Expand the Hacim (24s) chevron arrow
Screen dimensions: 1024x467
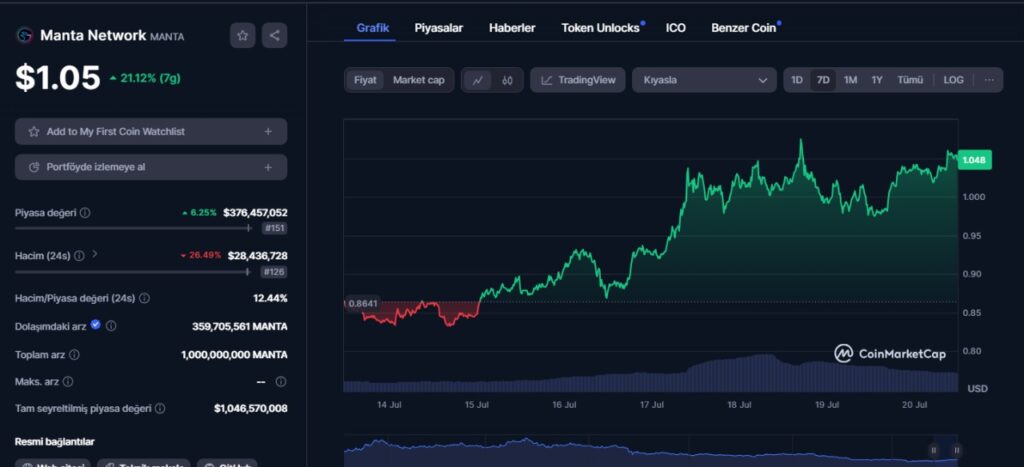coord(95,254)
